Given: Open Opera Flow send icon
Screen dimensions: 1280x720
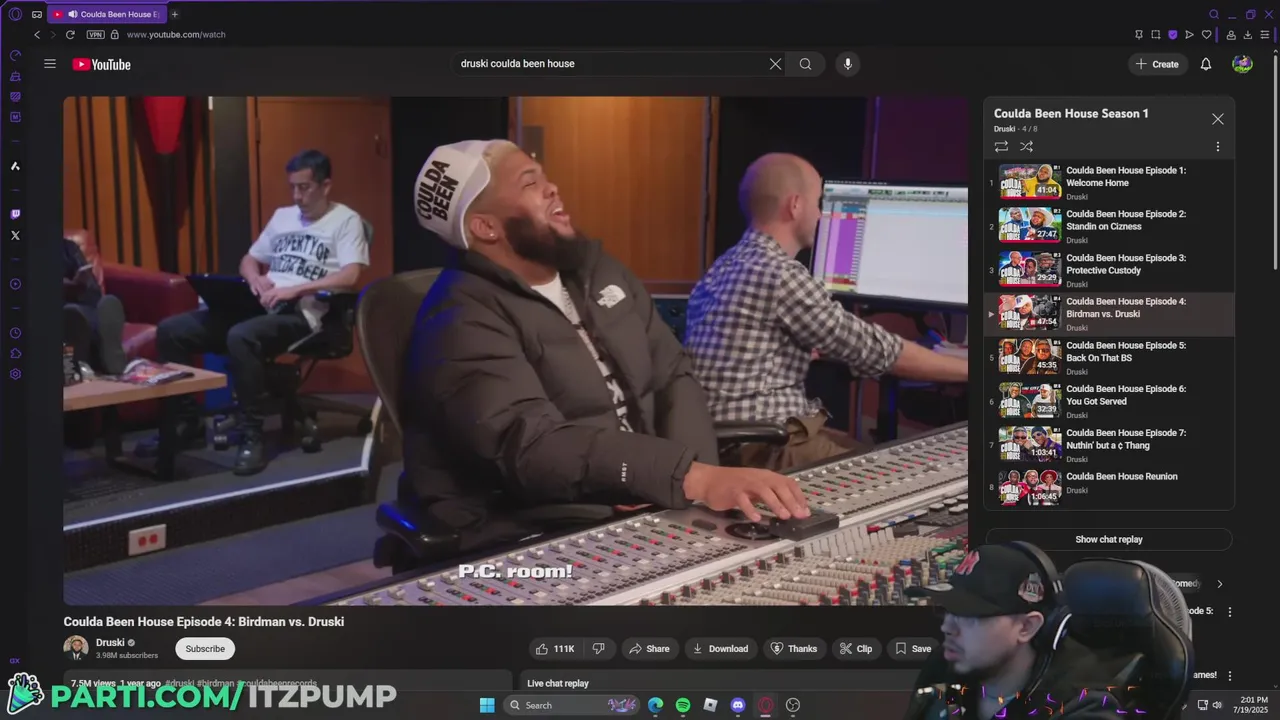Looking at the screenshot, I should (1189, 34).
